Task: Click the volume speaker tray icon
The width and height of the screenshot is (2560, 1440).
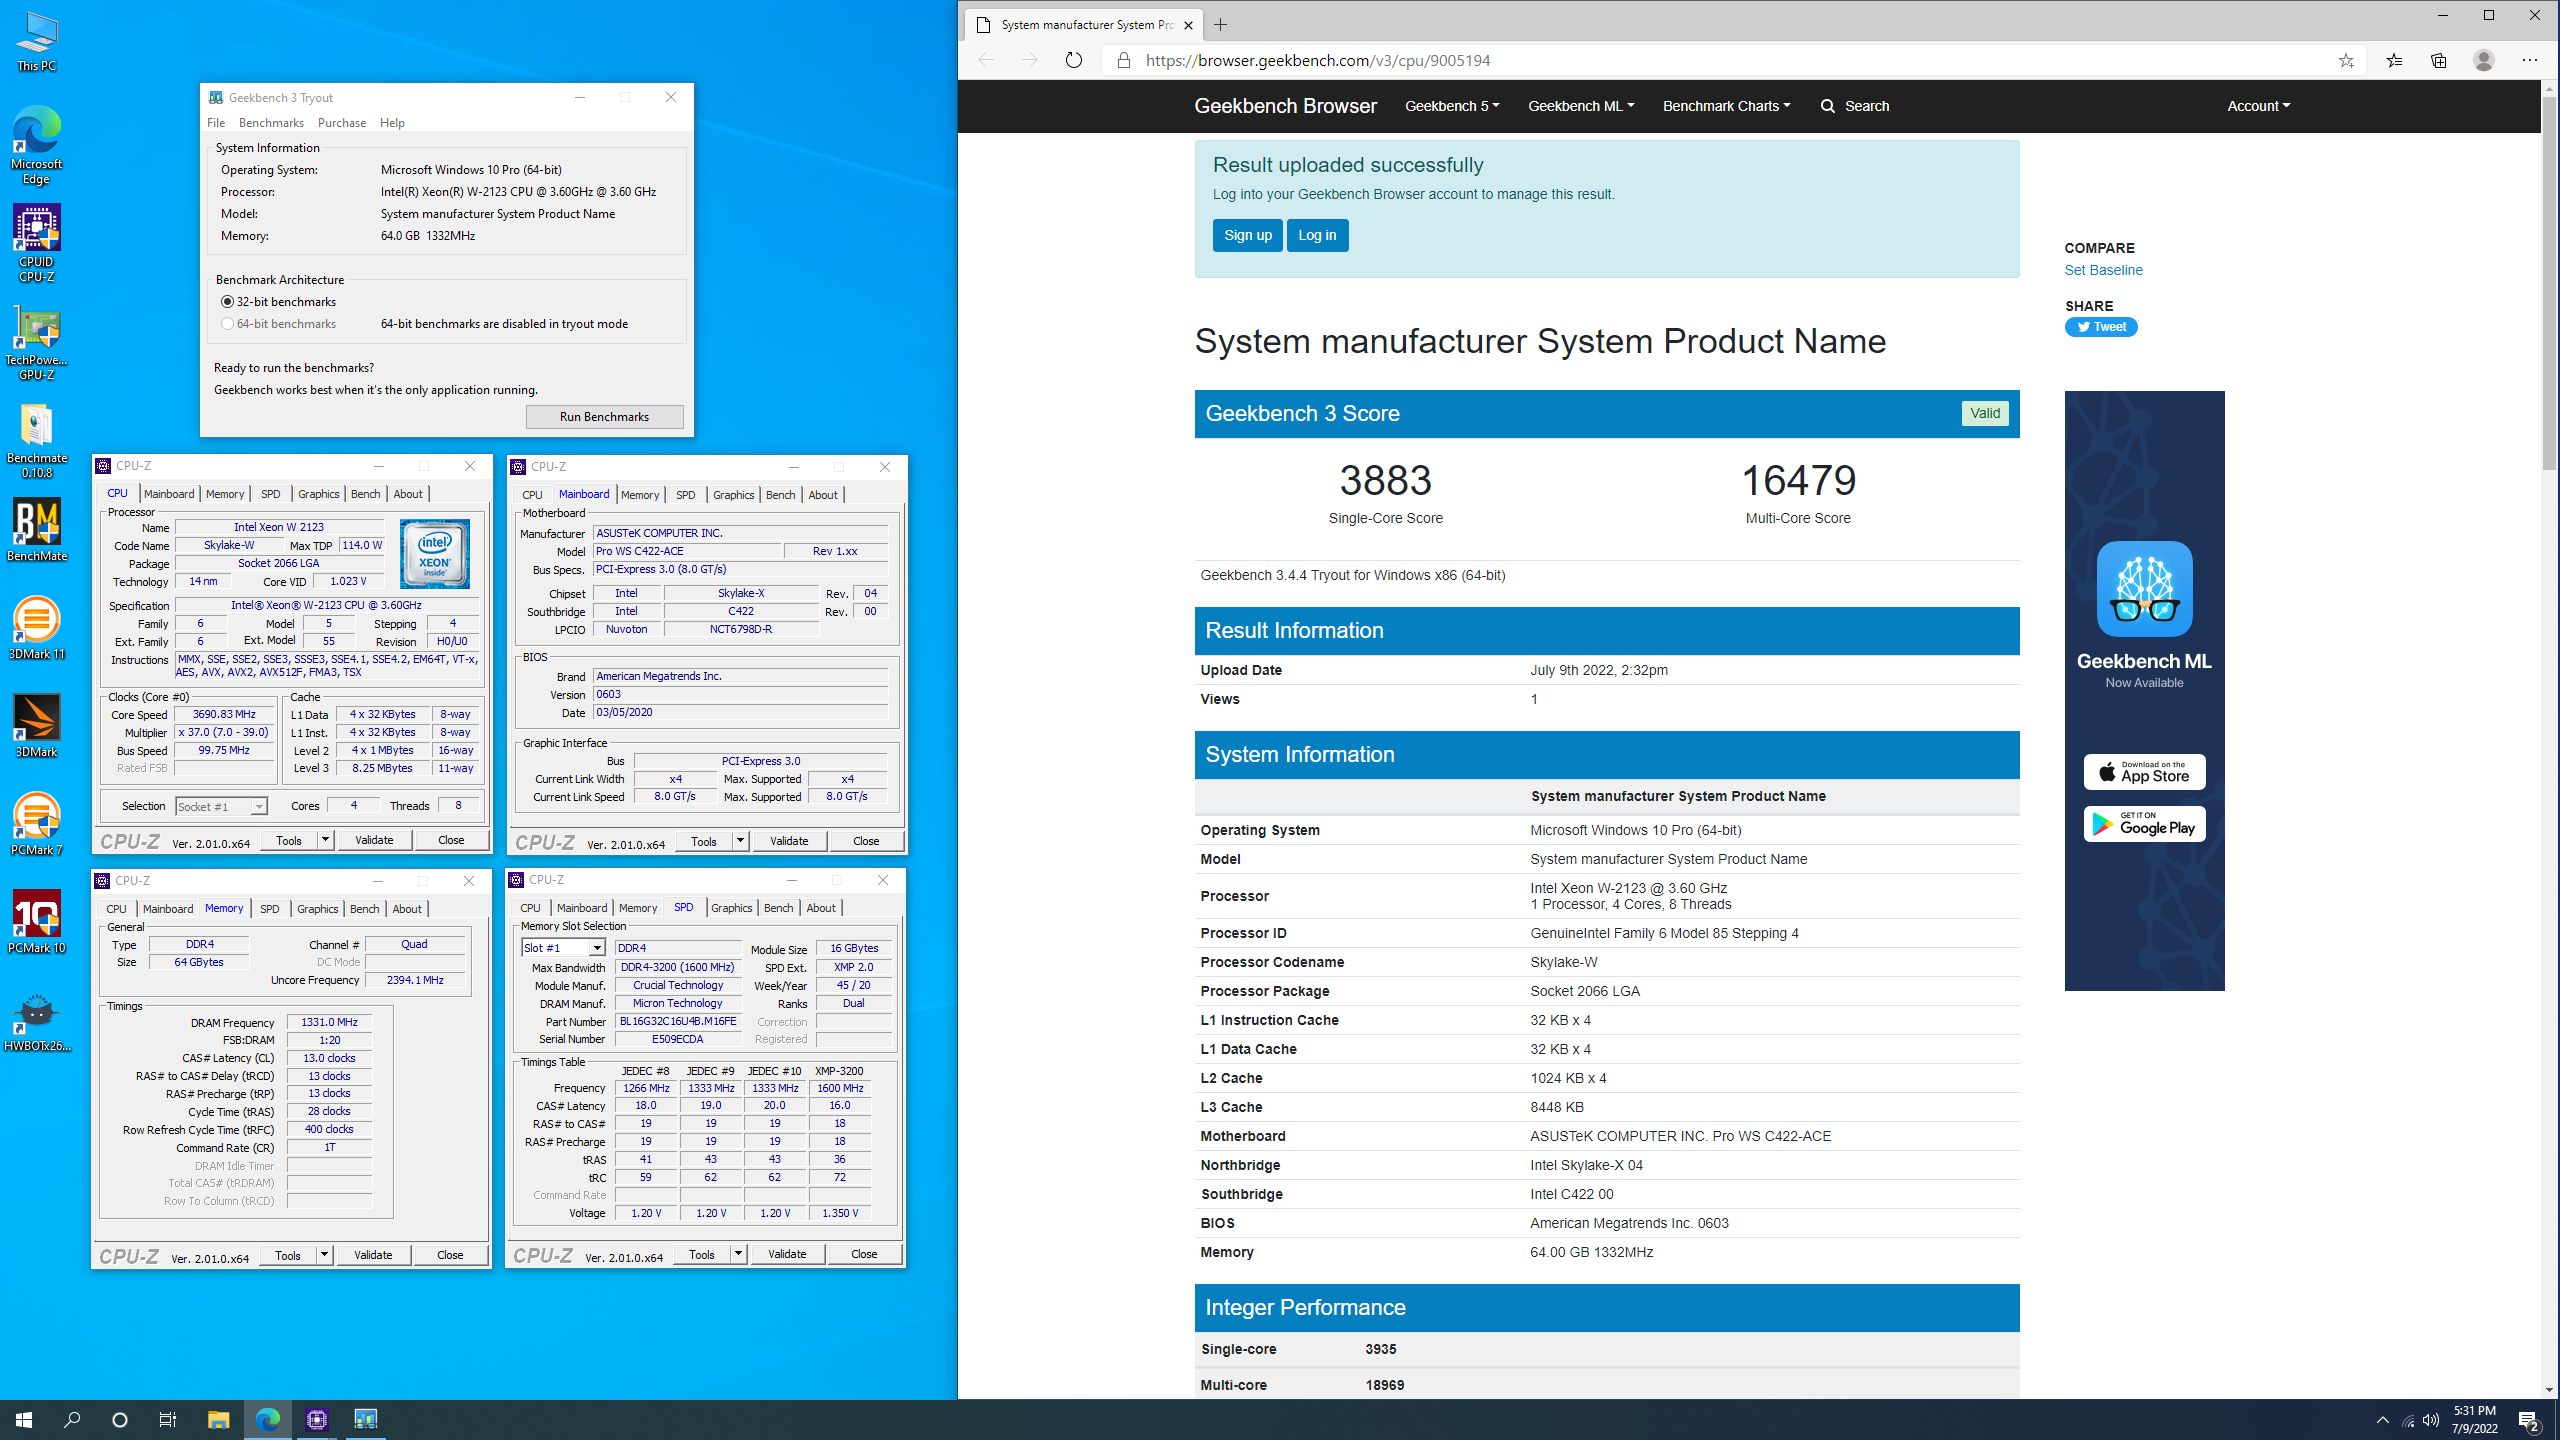Action: [x=2431, y=1420]
